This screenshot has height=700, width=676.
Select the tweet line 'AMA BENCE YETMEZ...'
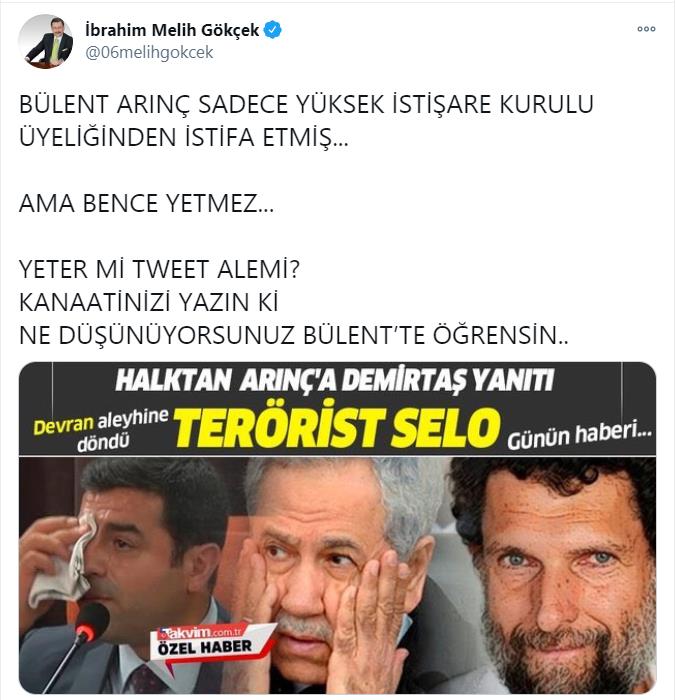146,204
